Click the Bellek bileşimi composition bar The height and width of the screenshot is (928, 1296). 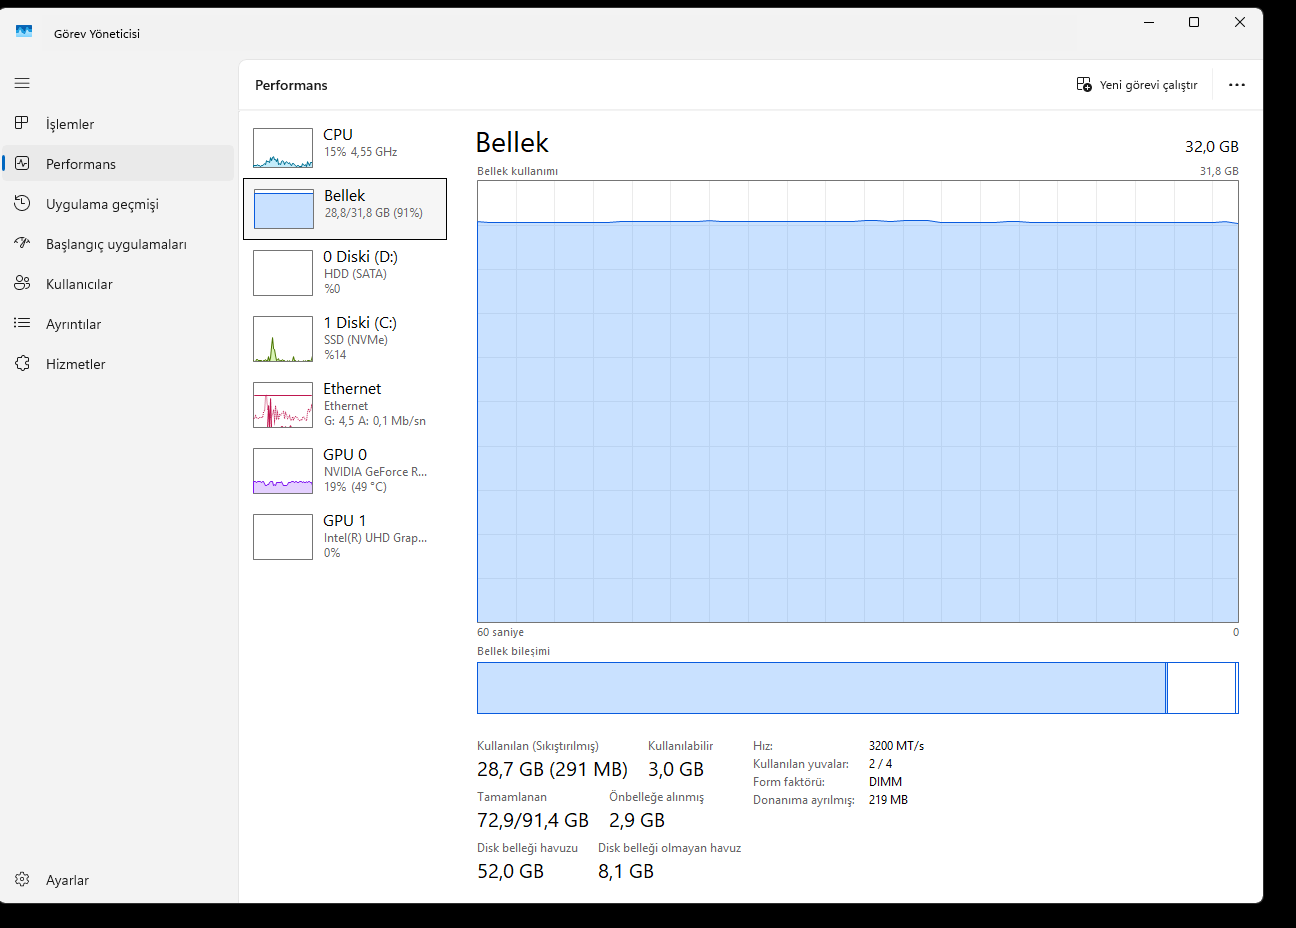[x=858, y=688]
